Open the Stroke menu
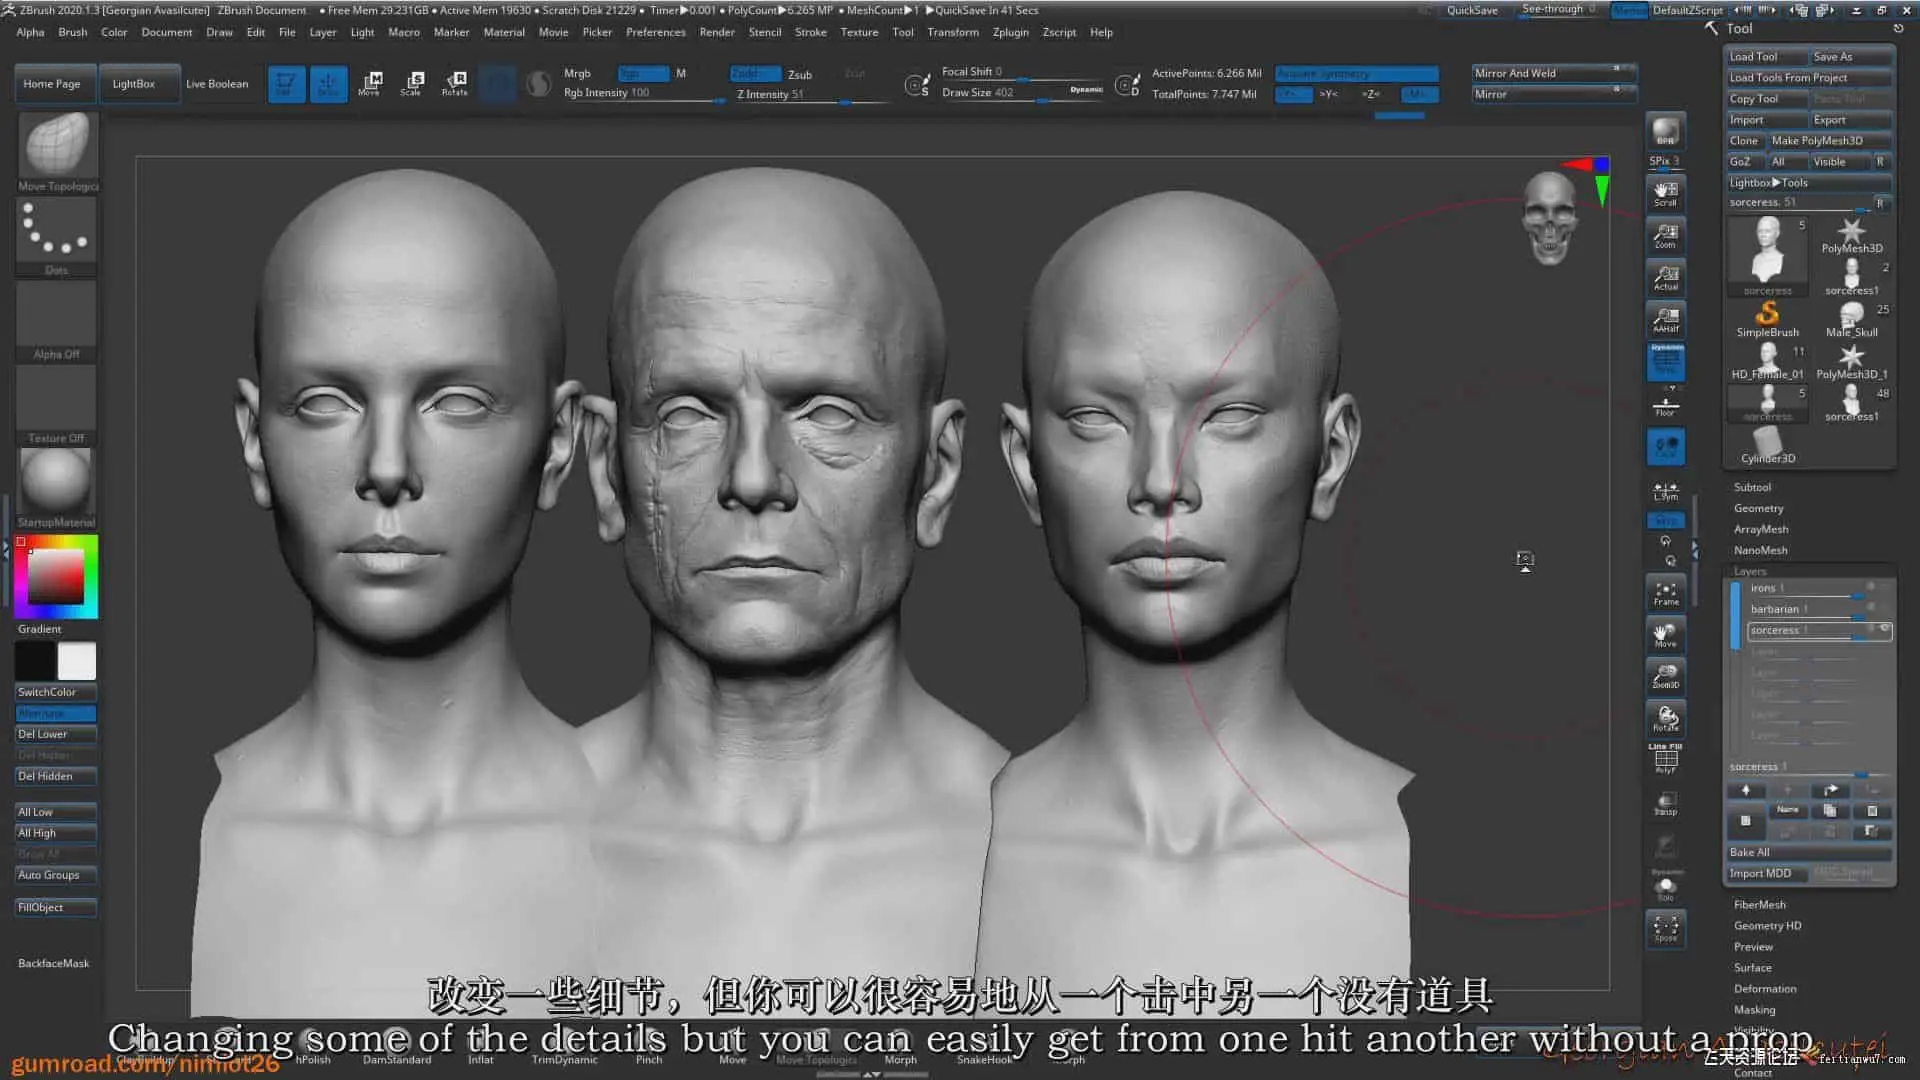 pyautogui.click(x=810, y=32)
